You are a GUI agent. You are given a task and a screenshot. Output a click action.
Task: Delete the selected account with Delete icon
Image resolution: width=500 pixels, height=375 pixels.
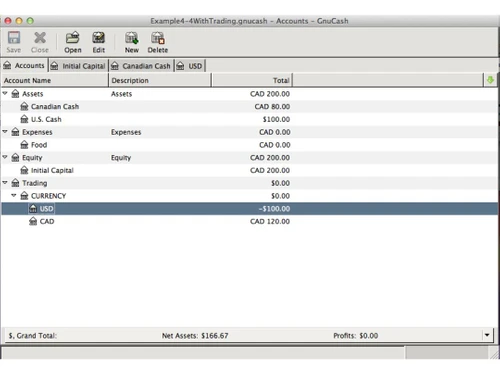pyautogui.click(x=157, y=38)
